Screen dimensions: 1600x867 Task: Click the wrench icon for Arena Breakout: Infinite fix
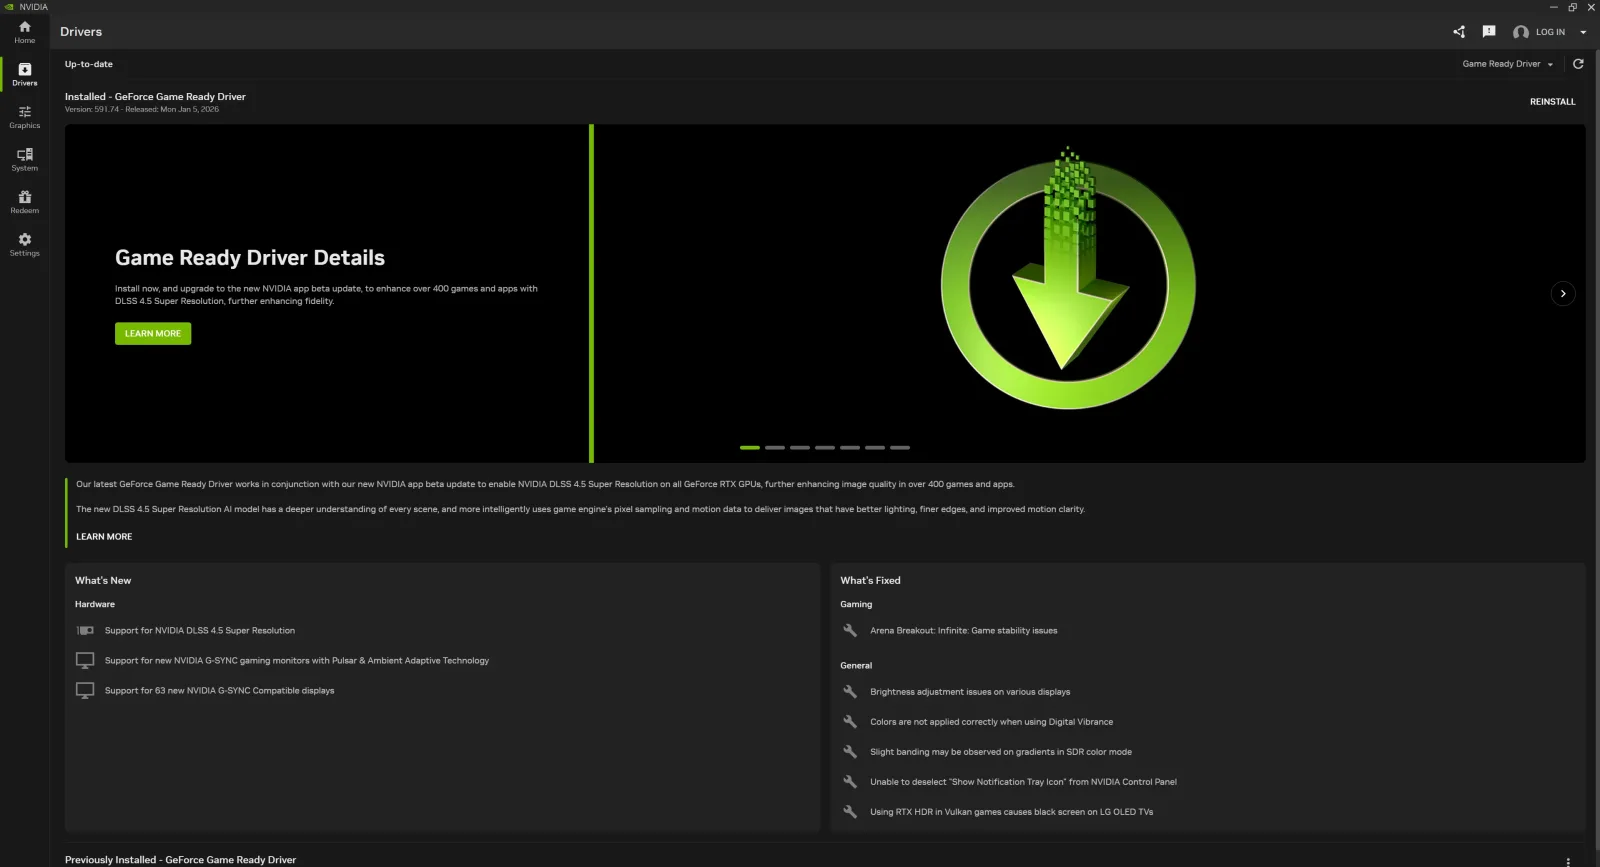850,631
